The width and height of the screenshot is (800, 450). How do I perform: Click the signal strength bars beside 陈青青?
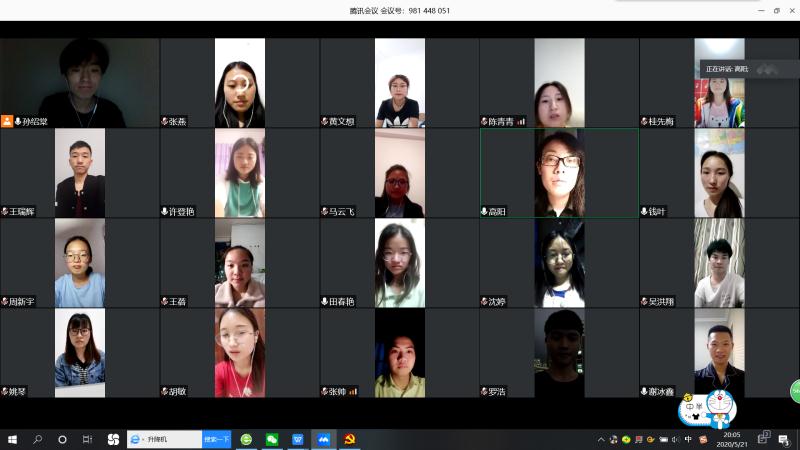[521, 121]
